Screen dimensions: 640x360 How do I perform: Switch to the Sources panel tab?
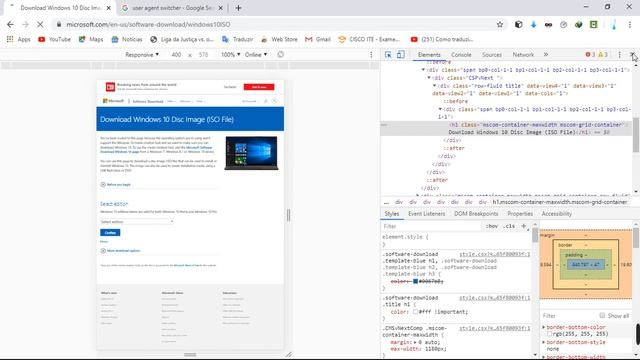[492, 55]
